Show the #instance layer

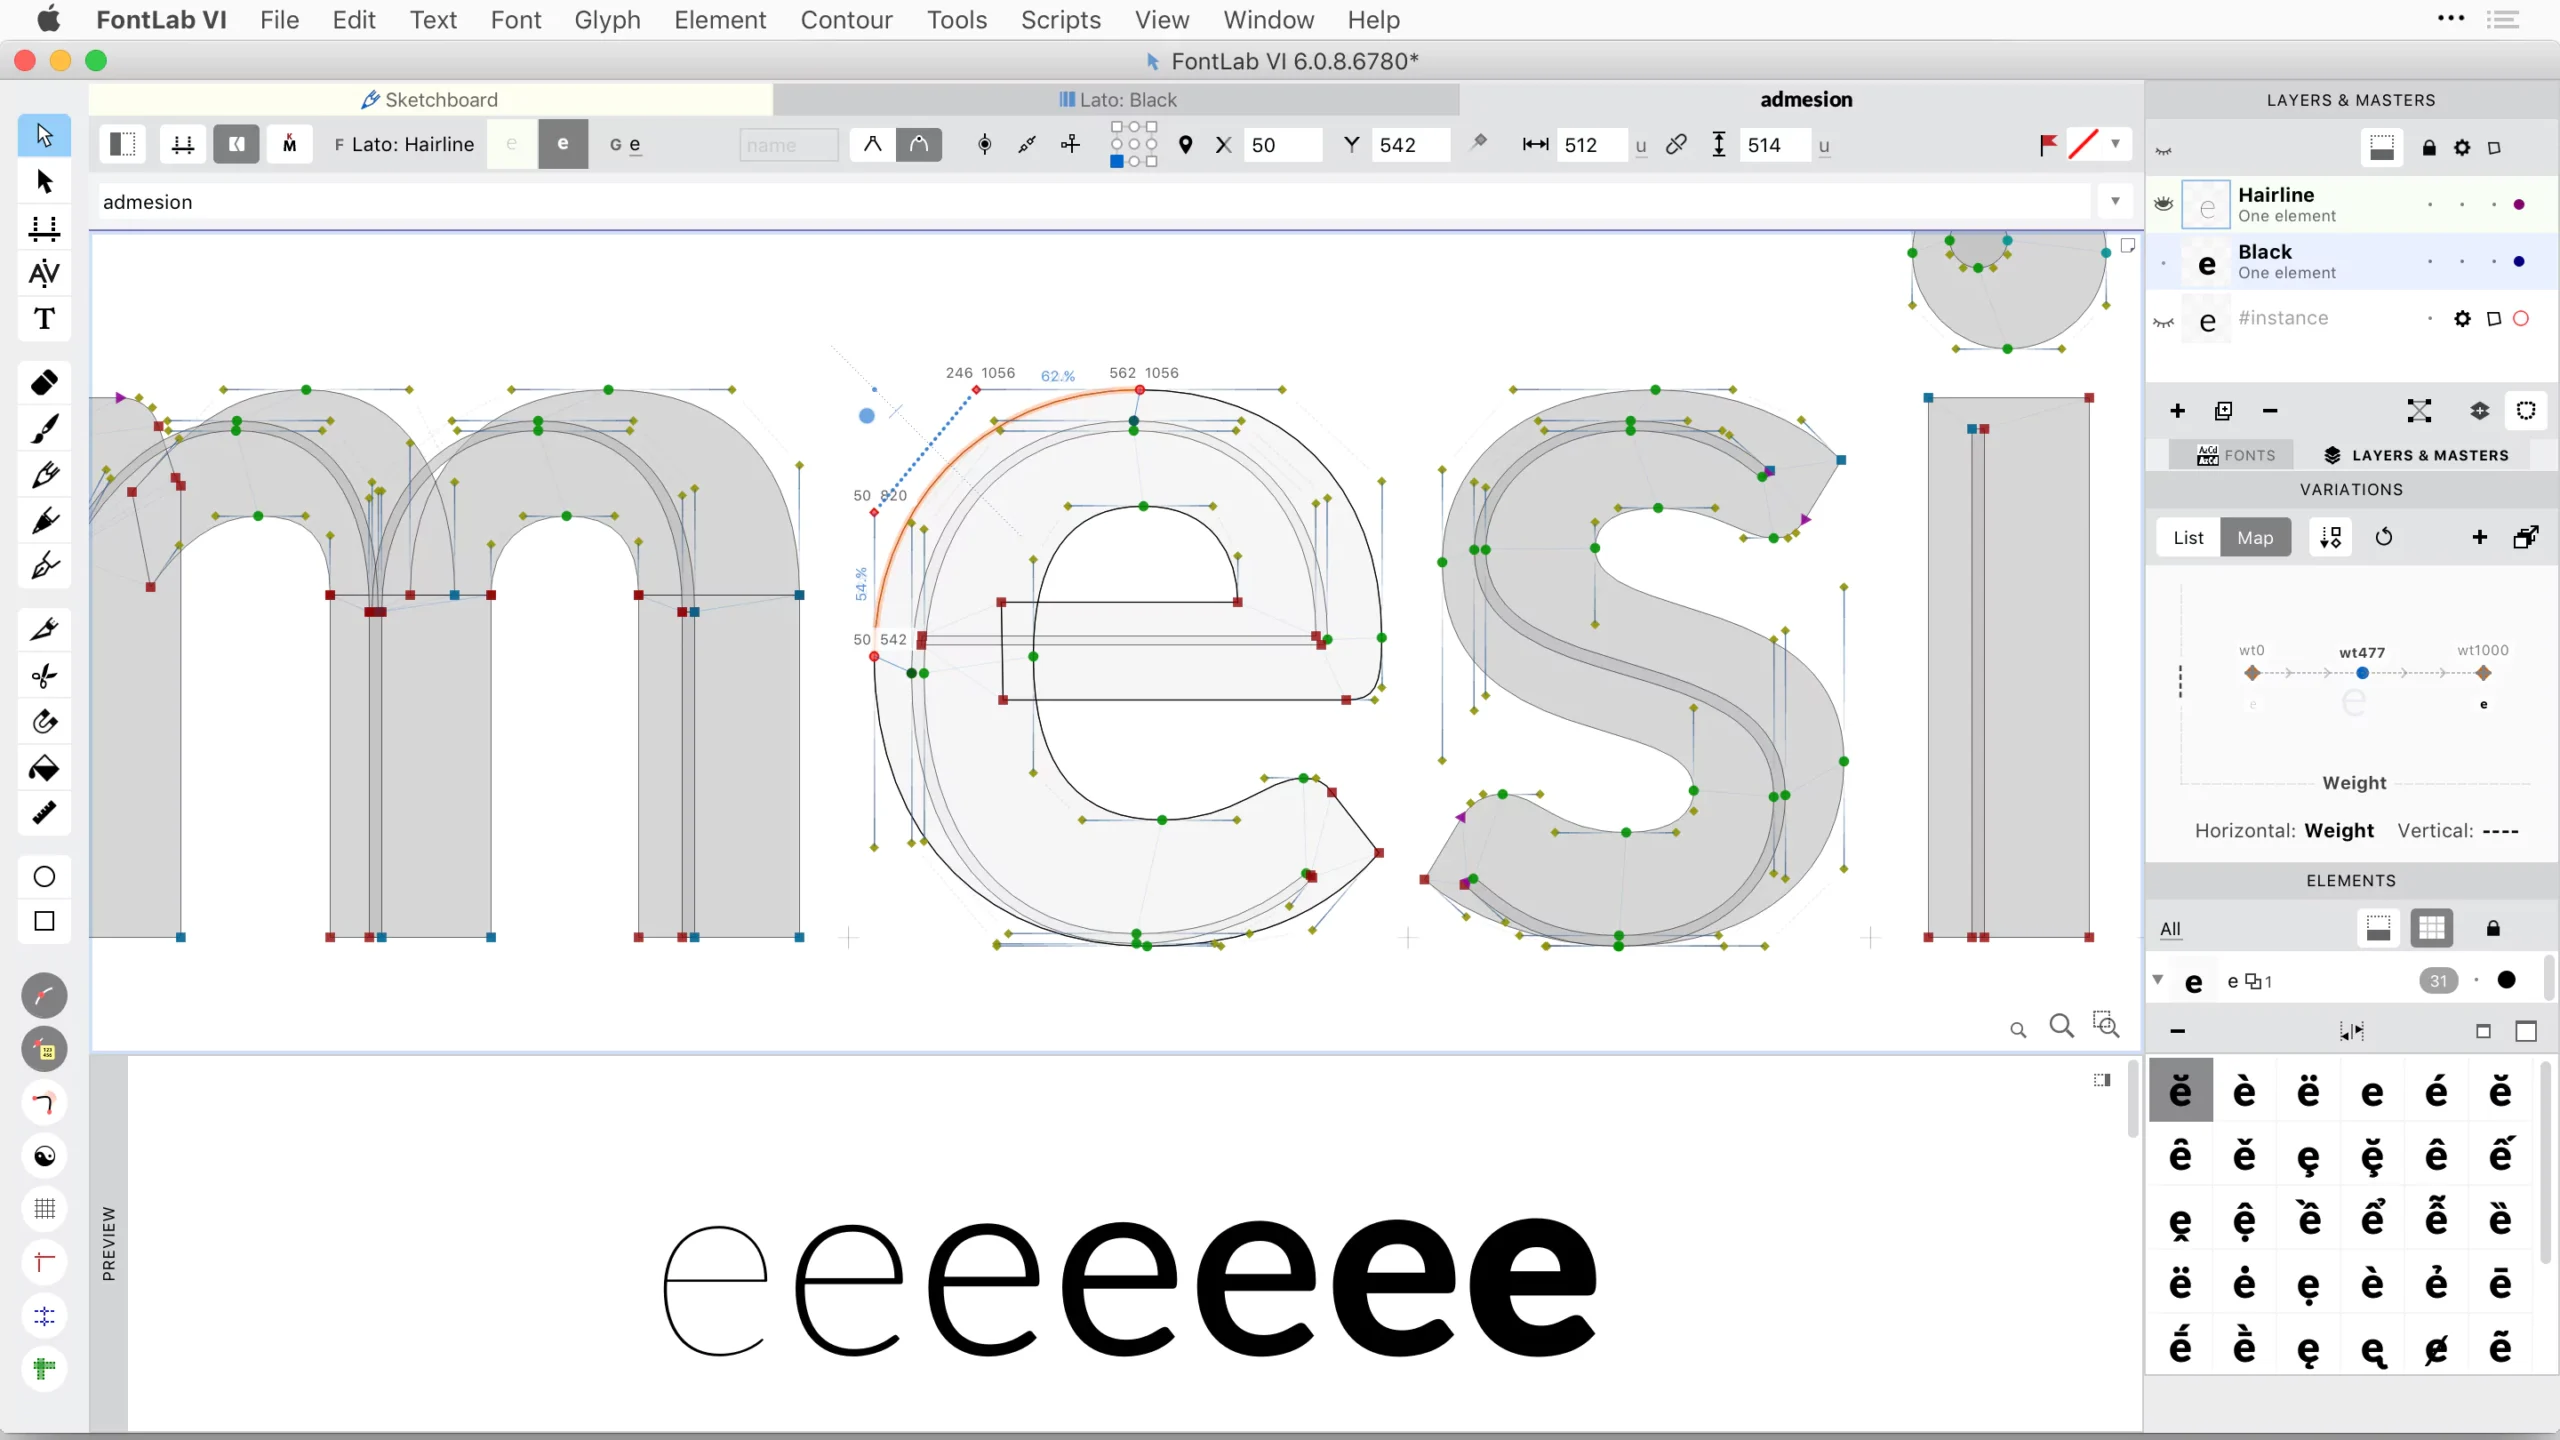click(2163, 320)
